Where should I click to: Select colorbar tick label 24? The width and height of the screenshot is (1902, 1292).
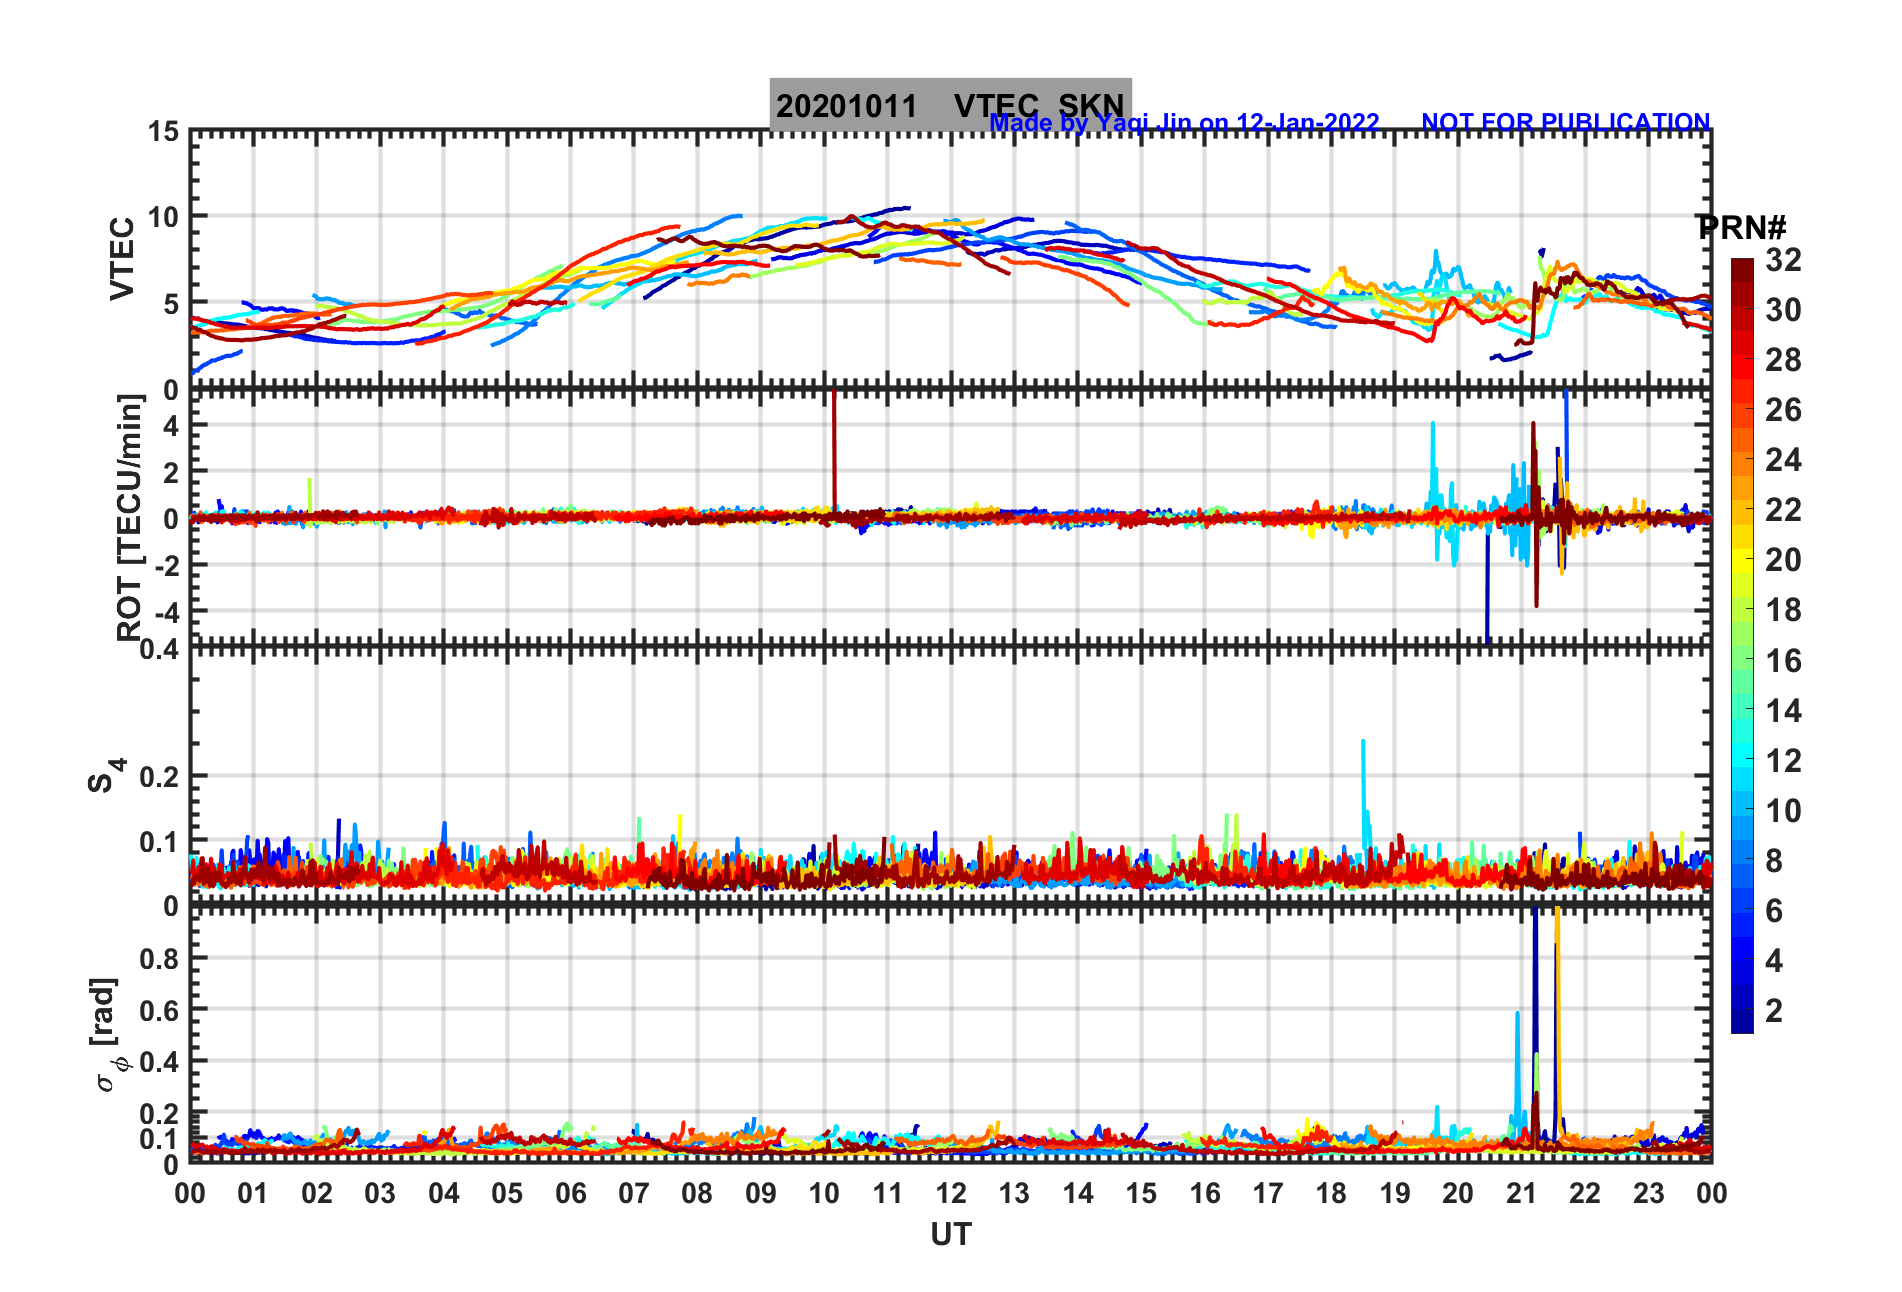click(x=1783, y=460)
